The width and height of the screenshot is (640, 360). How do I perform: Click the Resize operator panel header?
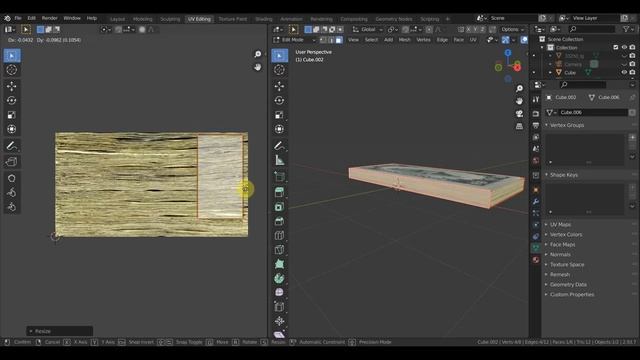tap(60, 331)
